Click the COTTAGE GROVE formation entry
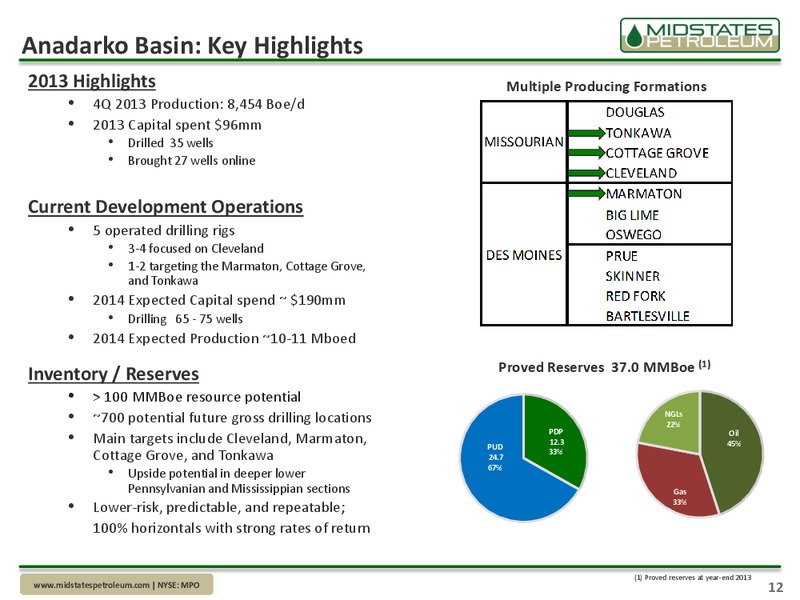Screen dimensions: 800x600 (x=657, y=153)
